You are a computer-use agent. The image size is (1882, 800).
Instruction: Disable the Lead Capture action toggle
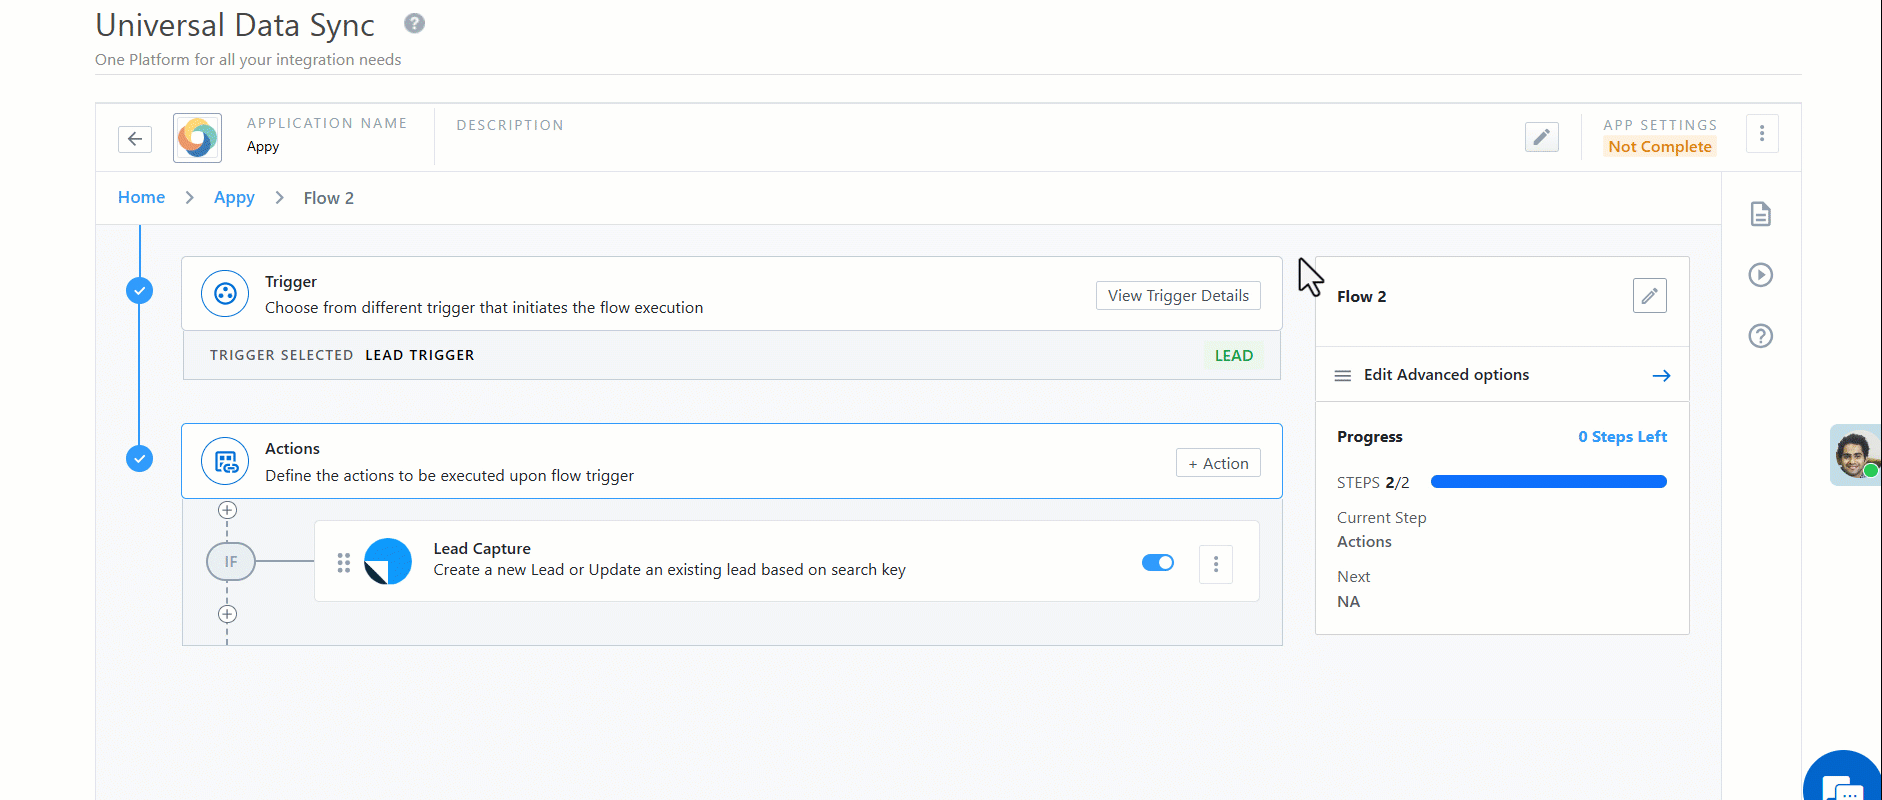pos(1158,562)
